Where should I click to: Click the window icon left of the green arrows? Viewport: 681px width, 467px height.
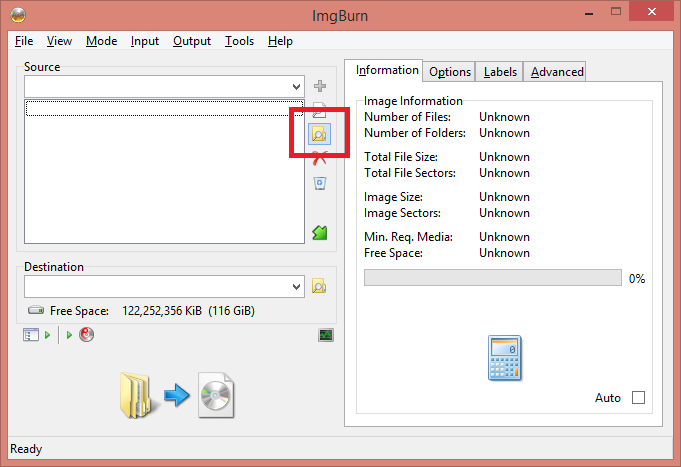(x=30, y=335)
